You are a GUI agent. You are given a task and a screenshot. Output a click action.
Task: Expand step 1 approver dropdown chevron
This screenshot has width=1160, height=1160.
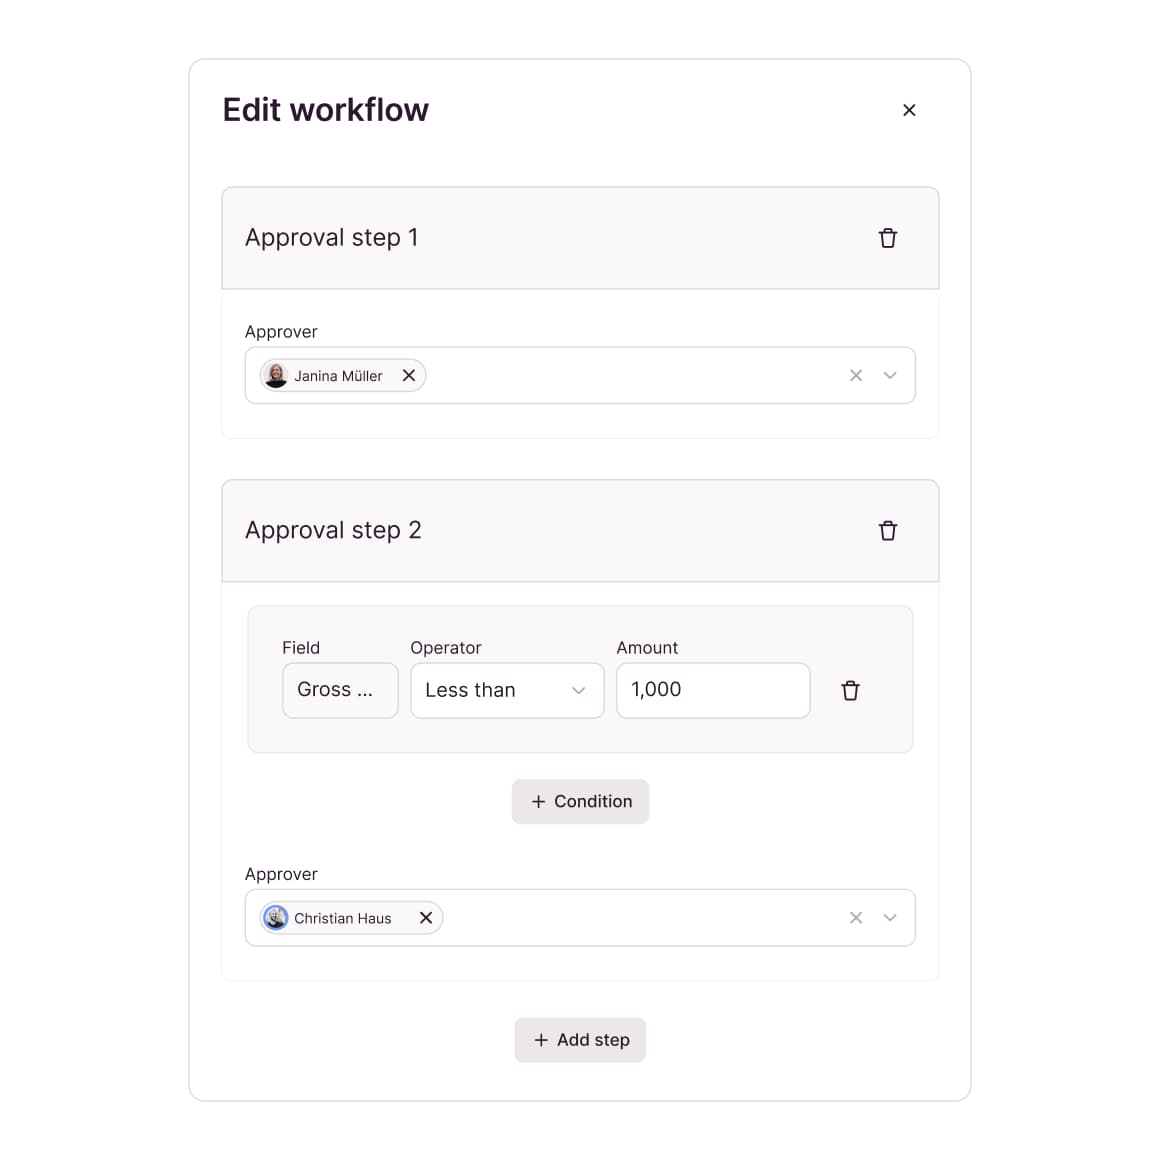(890, 376)
